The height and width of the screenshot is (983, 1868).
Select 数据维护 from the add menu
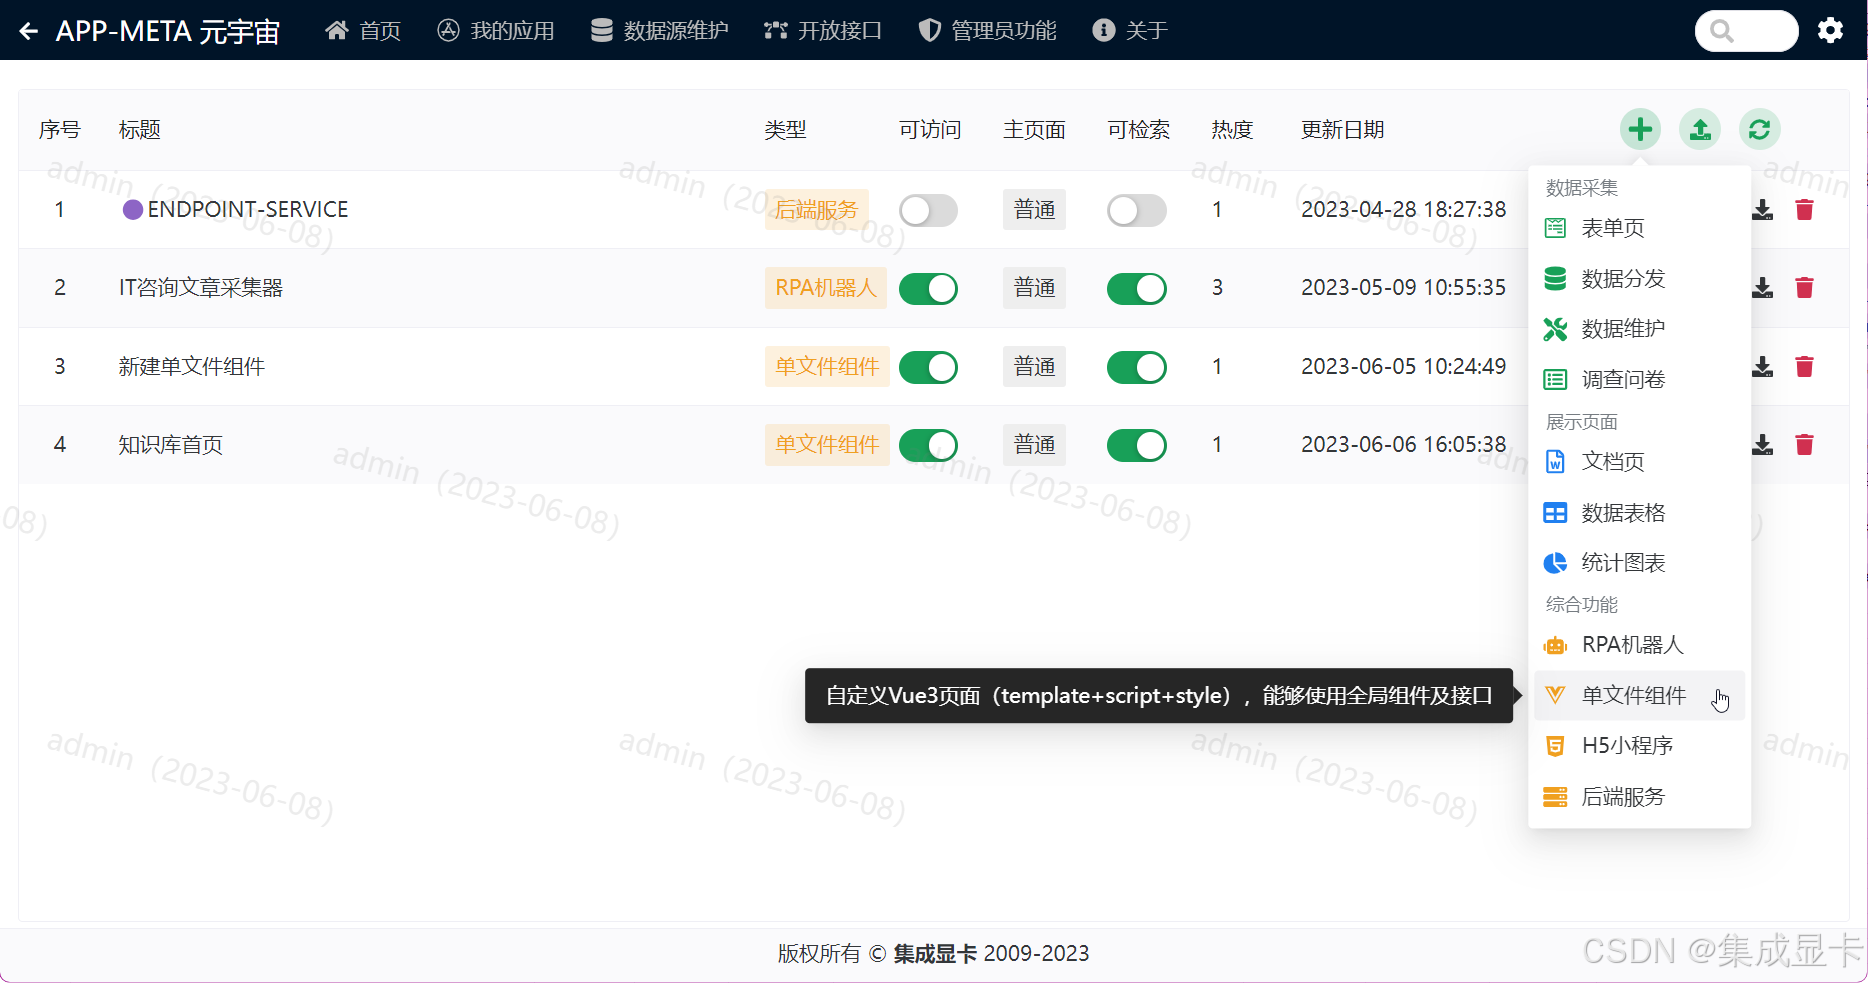tap(1639, 328)
